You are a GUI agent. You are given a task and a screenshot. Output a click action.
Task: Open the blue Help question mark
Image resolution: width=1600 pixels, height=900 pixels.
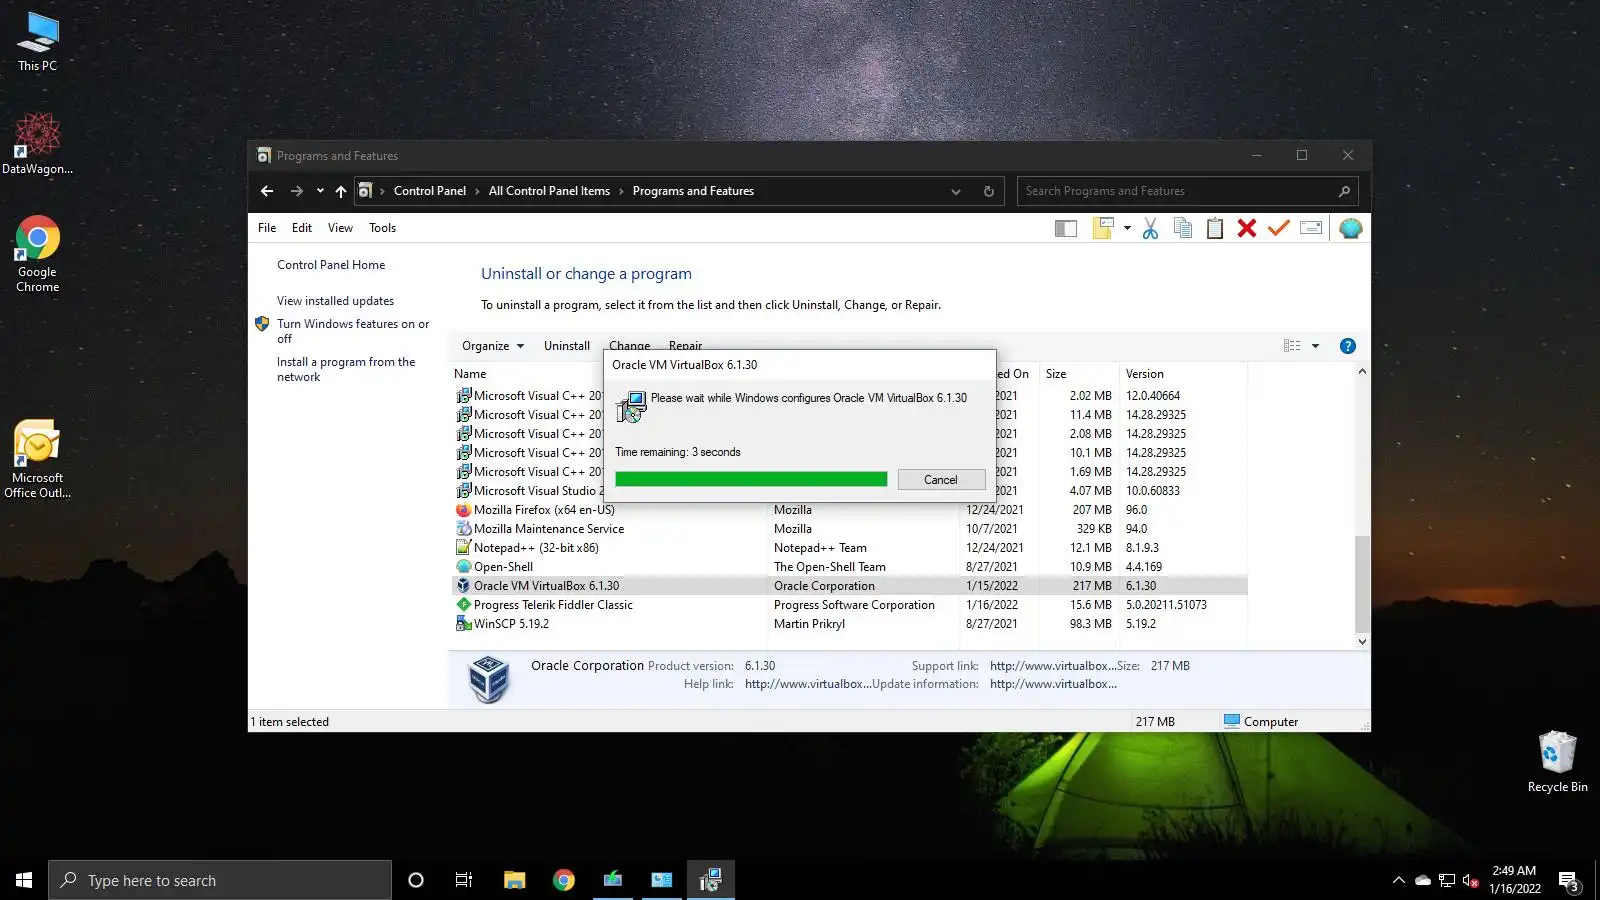point(1348,346)
